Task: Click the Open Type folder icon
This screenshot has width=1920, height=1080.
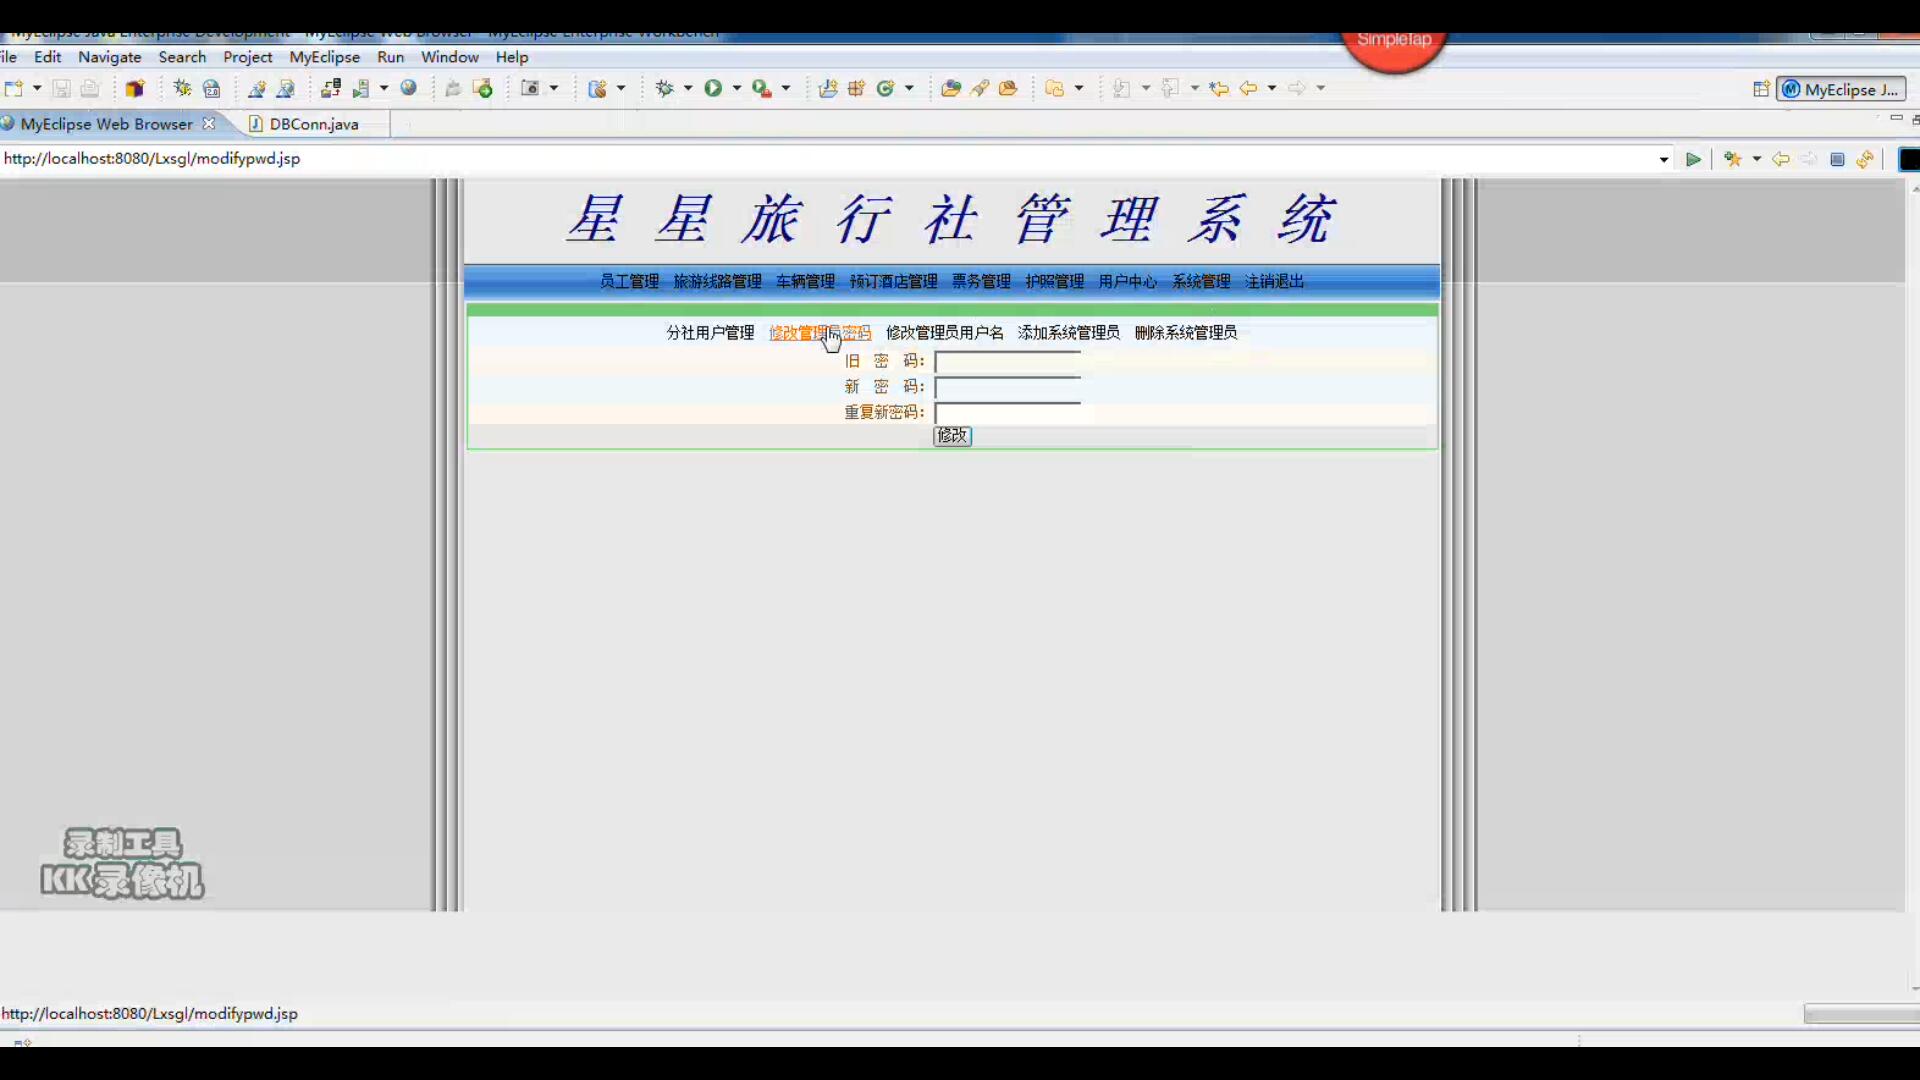Action: click(x=951, y=89)
